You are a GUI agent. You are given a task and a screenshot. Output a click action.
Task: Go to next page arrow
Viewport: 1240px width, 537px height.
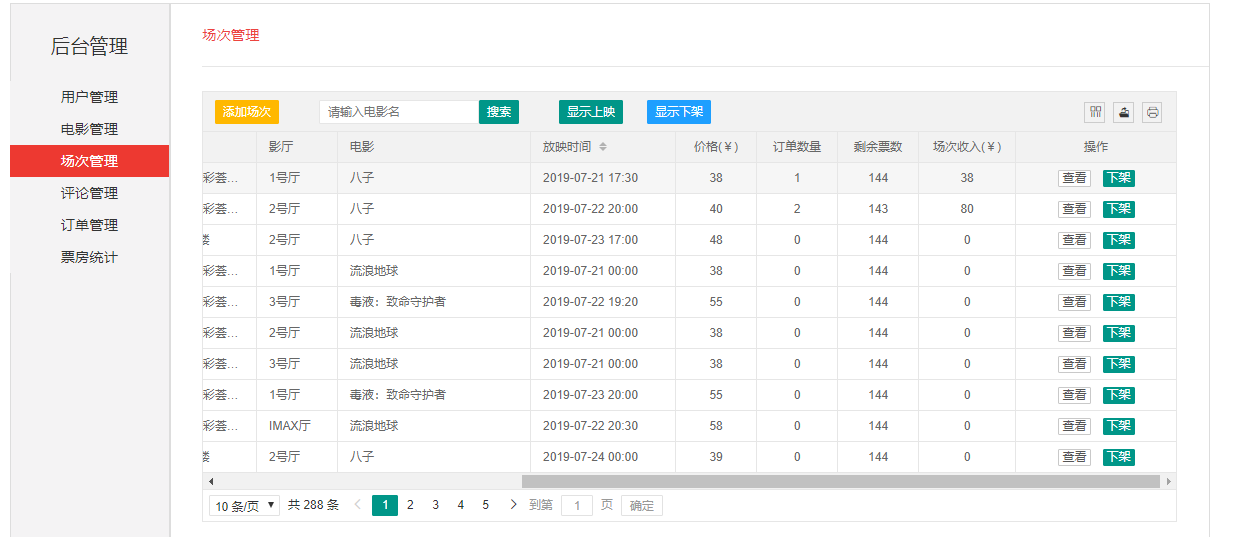[x=513, y=505]
